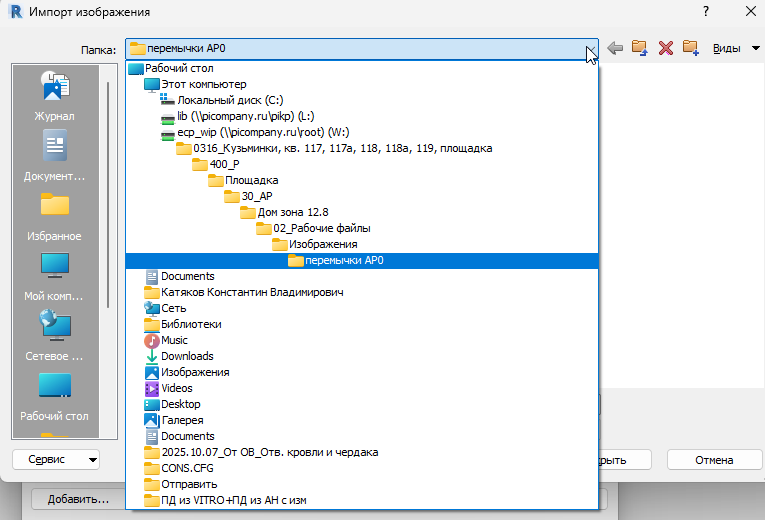Screen dimensions: 765x520
Task: Select the Галерея entry
Action: tap(362, 420)
